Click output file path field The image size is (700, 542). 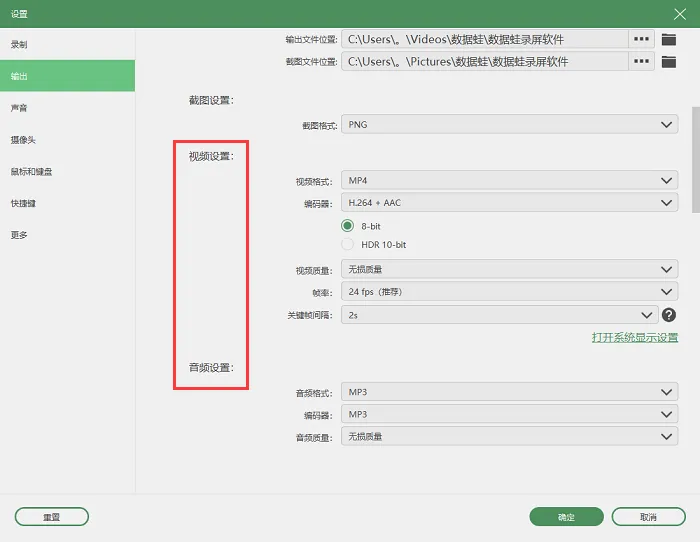coord(485,39)
